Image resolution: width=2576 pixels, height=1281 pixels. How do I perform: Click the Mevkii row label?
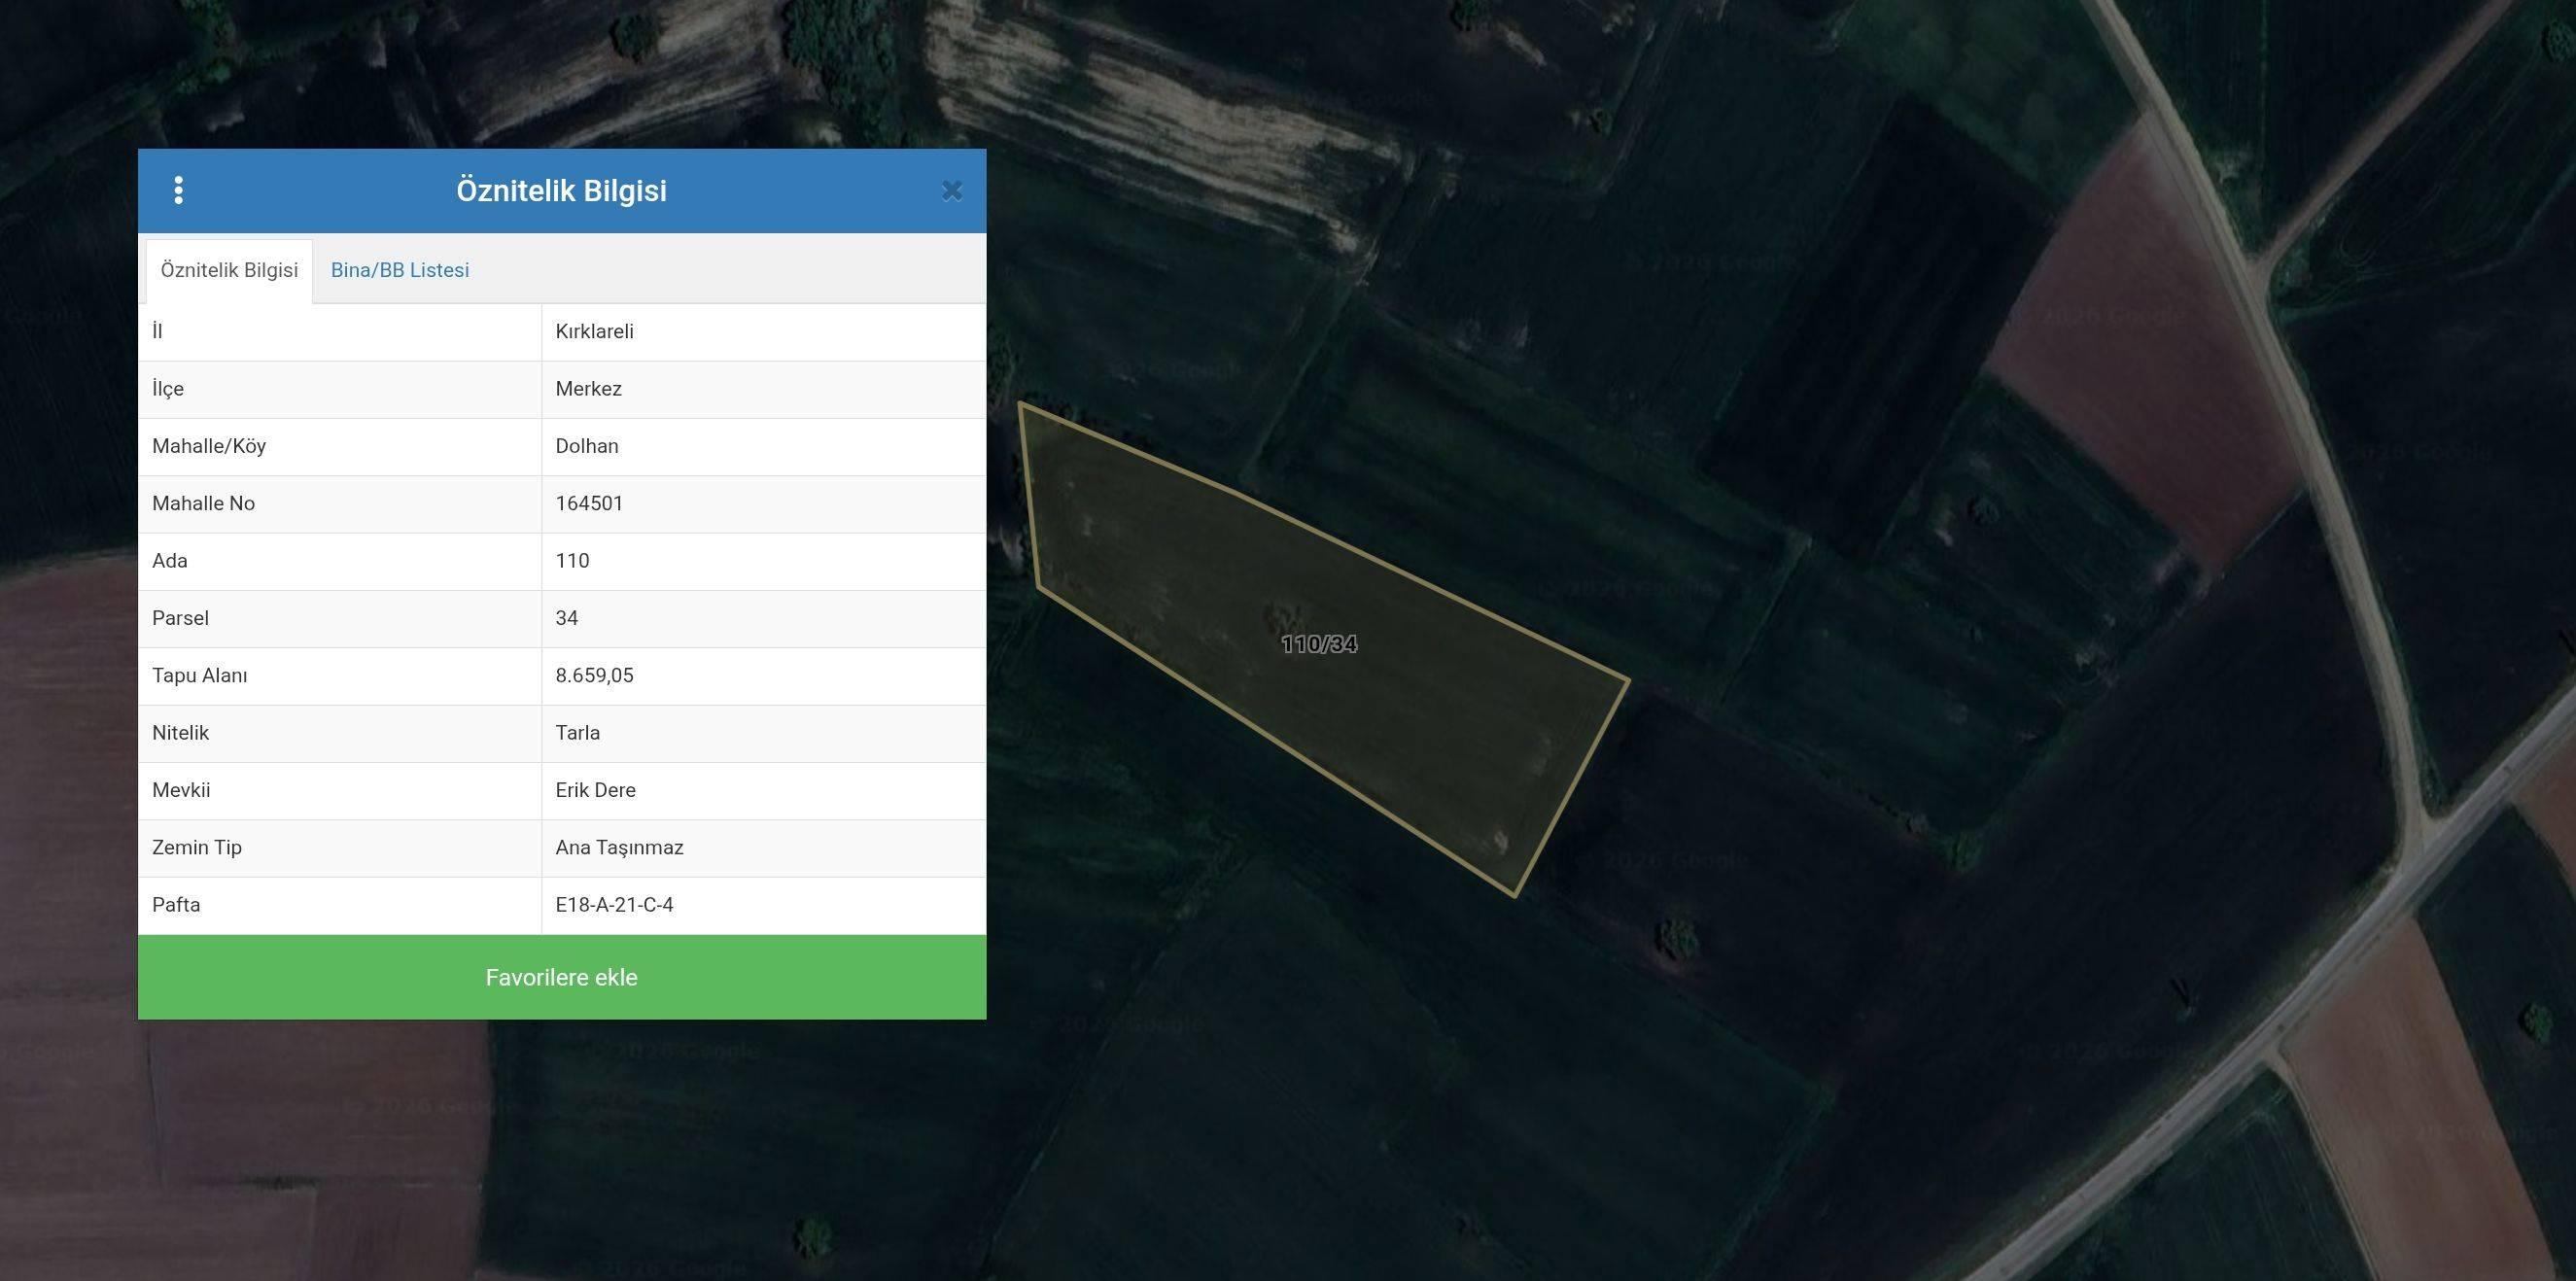tap(181, 790)
